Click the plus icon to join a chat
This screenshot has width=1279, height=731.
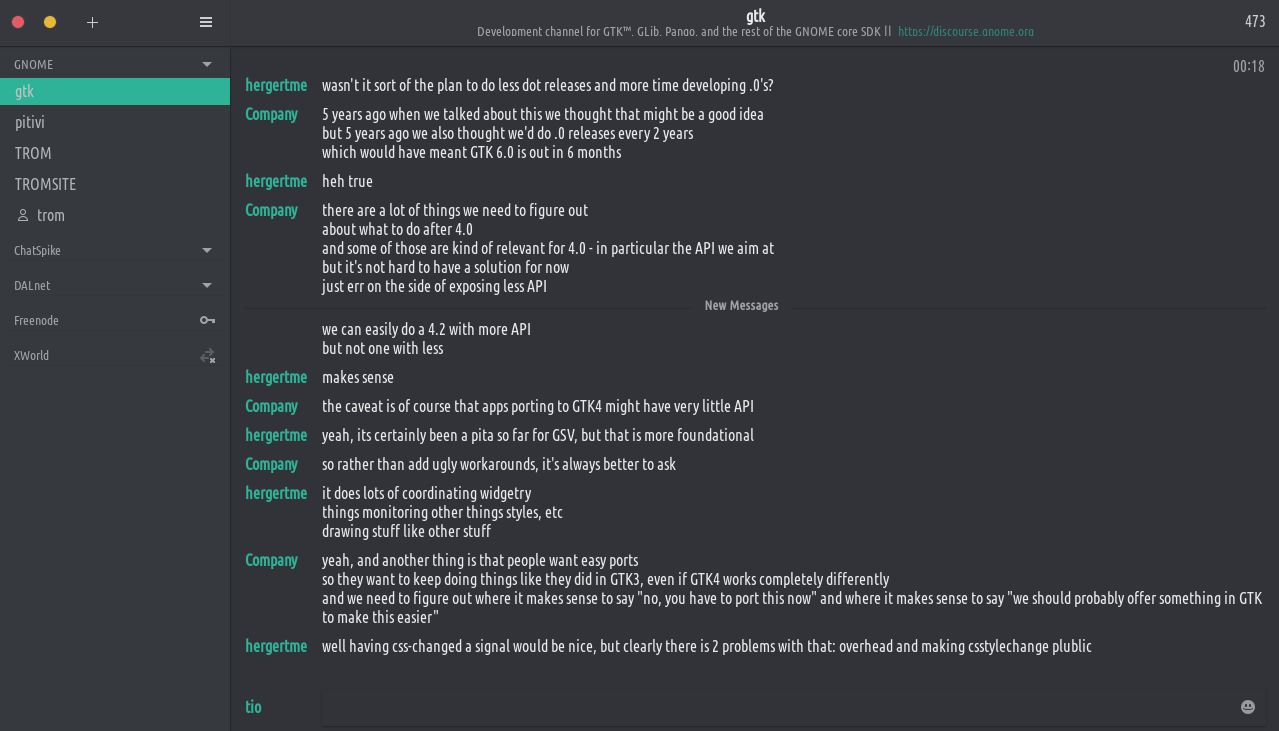pos(92,22)
